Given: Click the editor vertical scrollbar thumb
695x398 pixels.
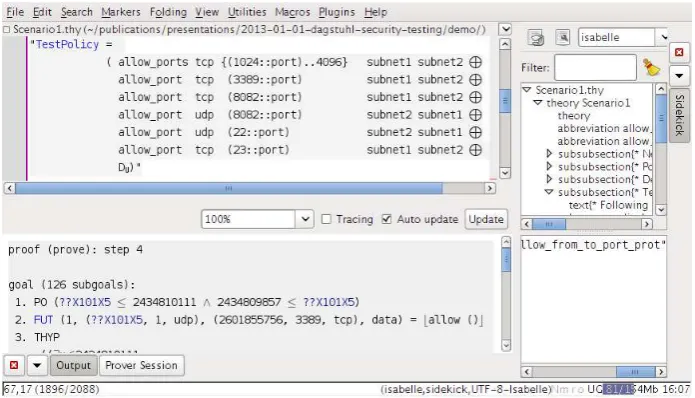Looking at the screenshot, I should pyautogui.click(x=505, y=101).
